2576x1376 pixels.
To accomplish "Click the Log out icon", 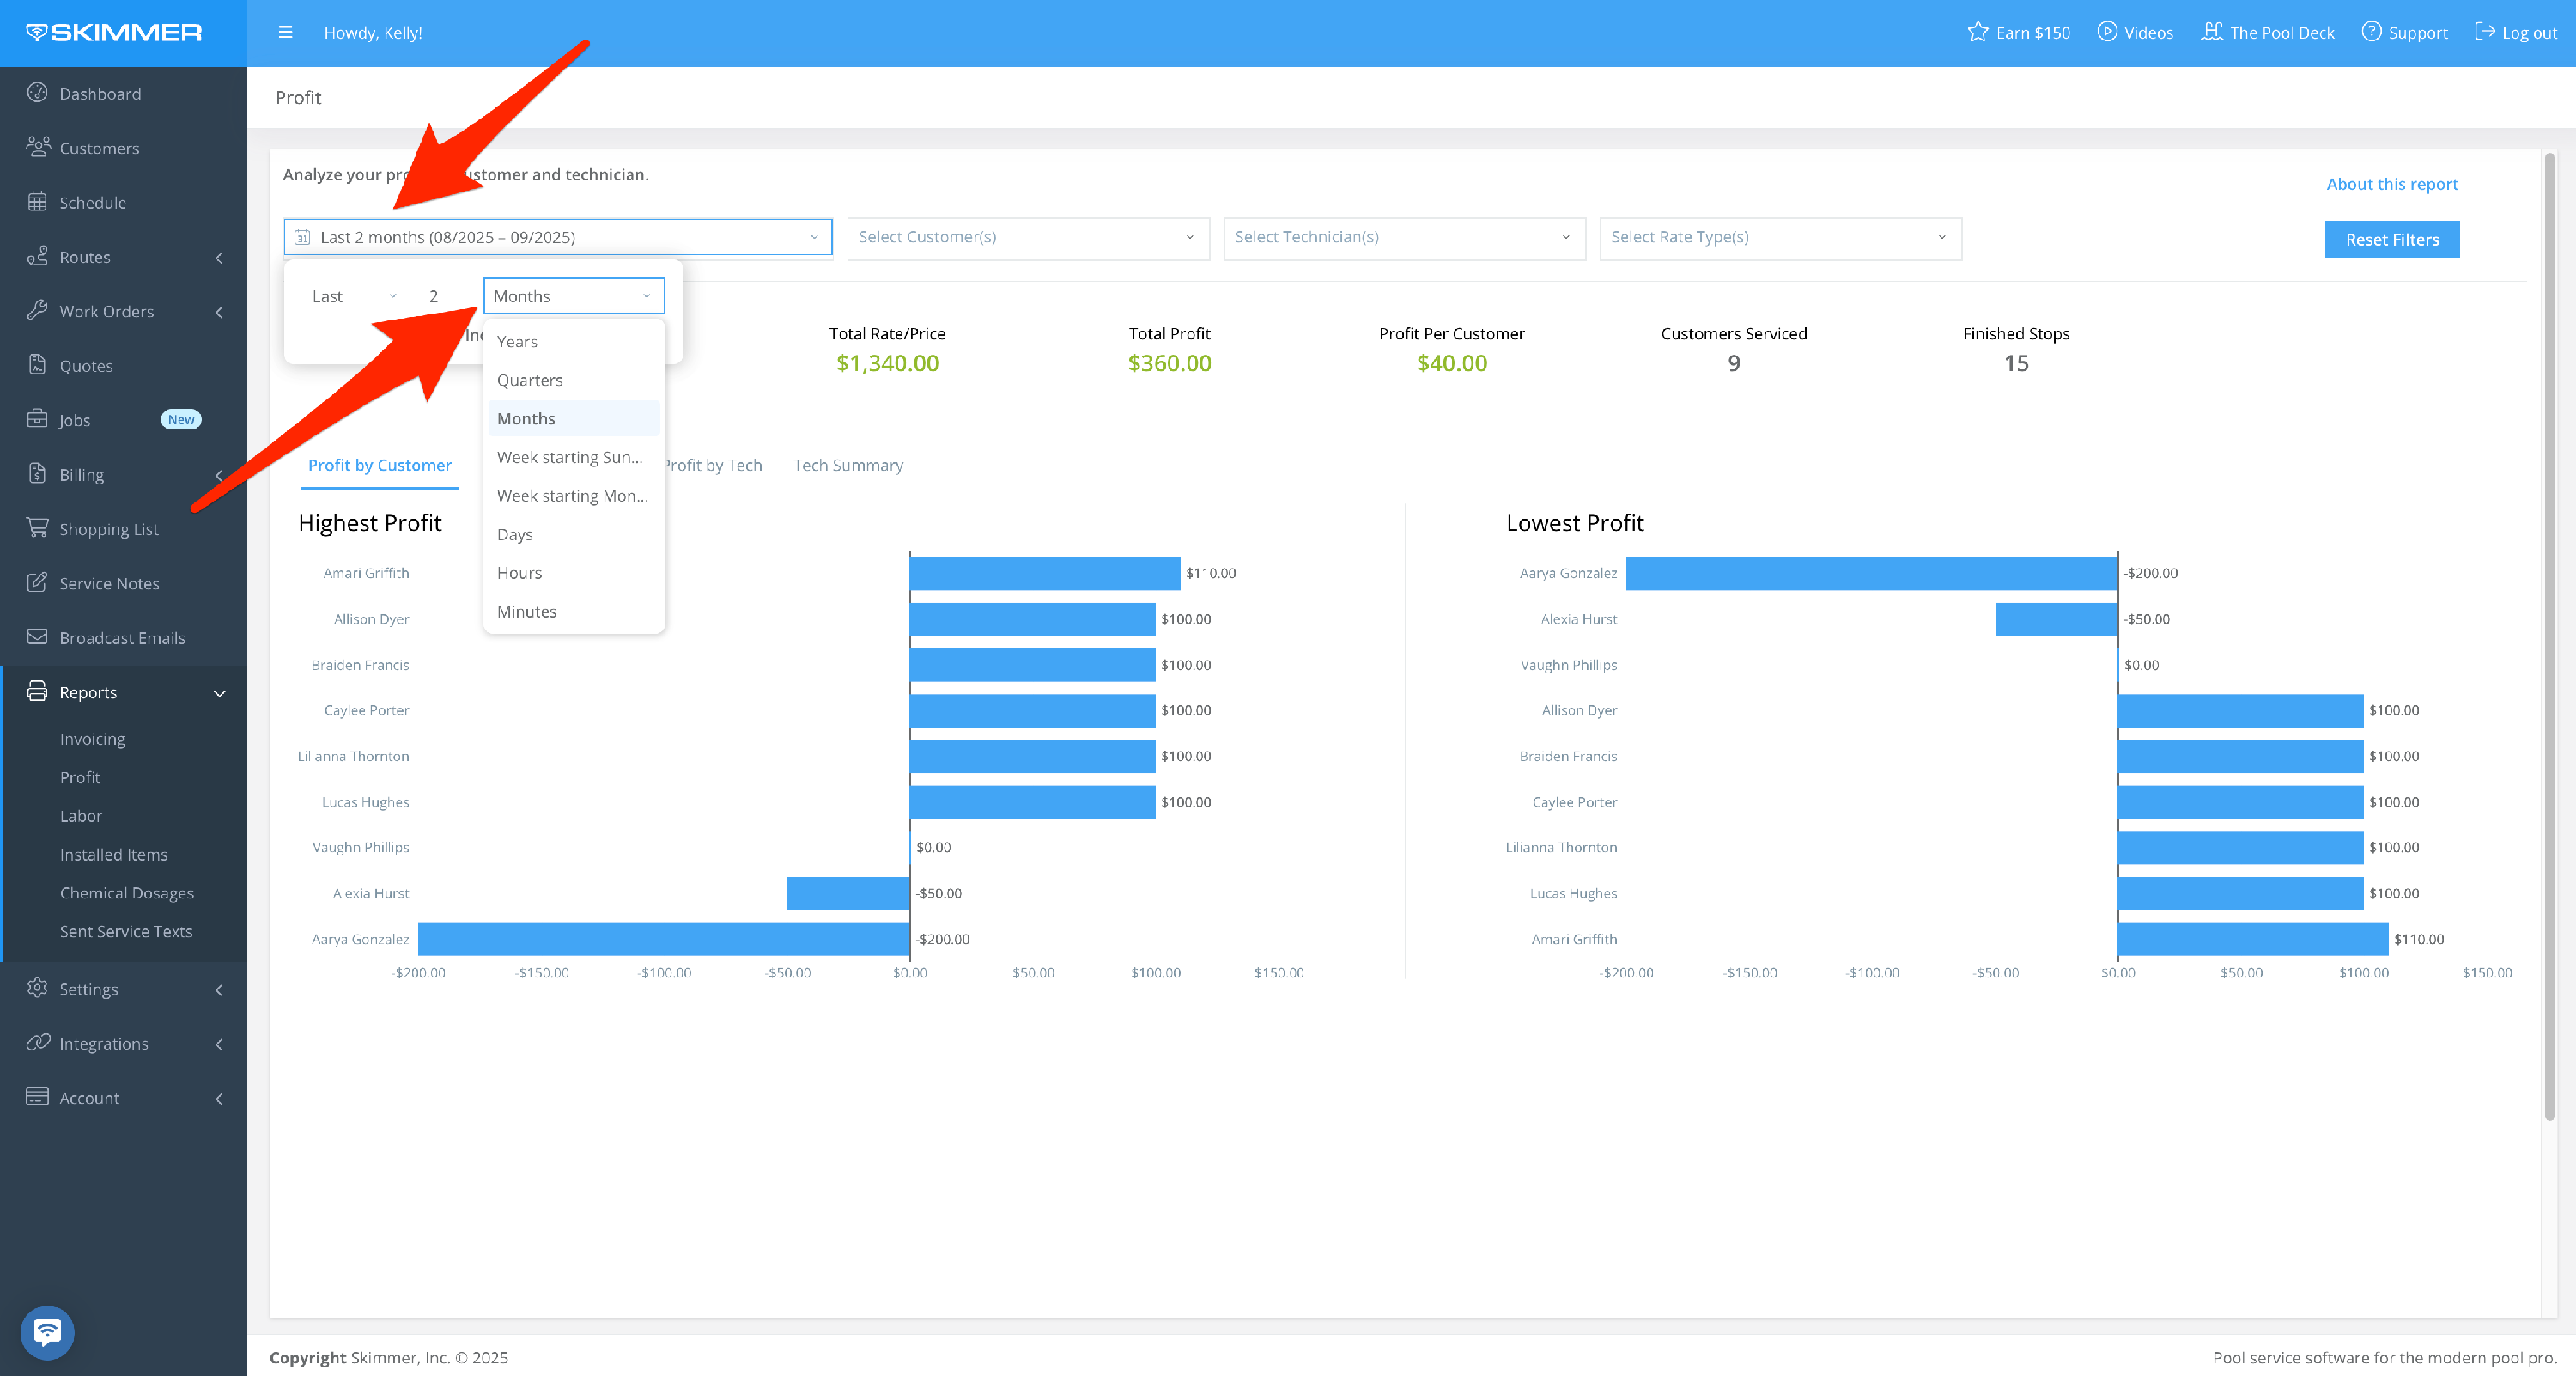I will 2484,32.
